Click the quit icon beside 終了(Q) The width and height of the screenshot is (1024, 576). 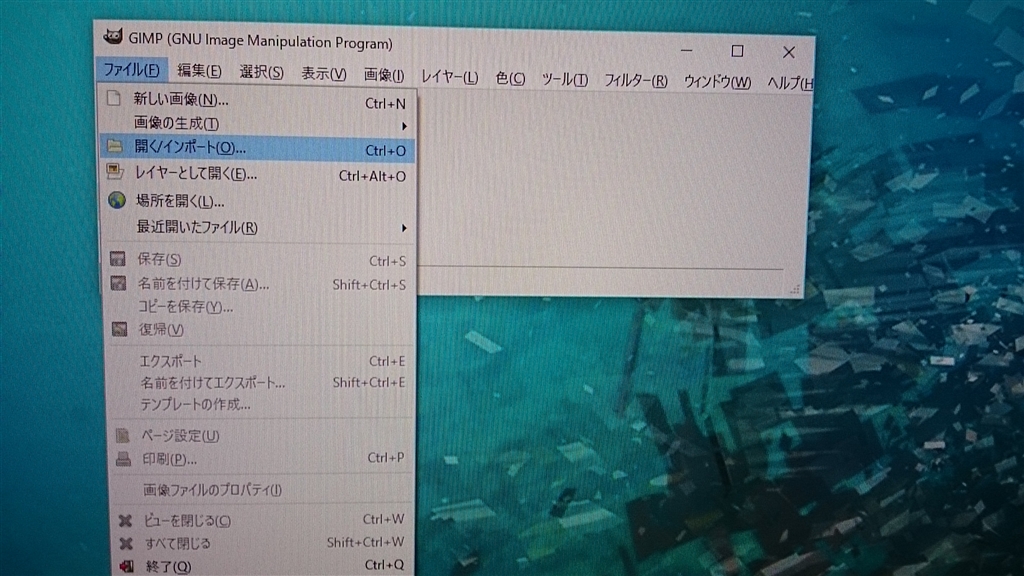point(127,566)
